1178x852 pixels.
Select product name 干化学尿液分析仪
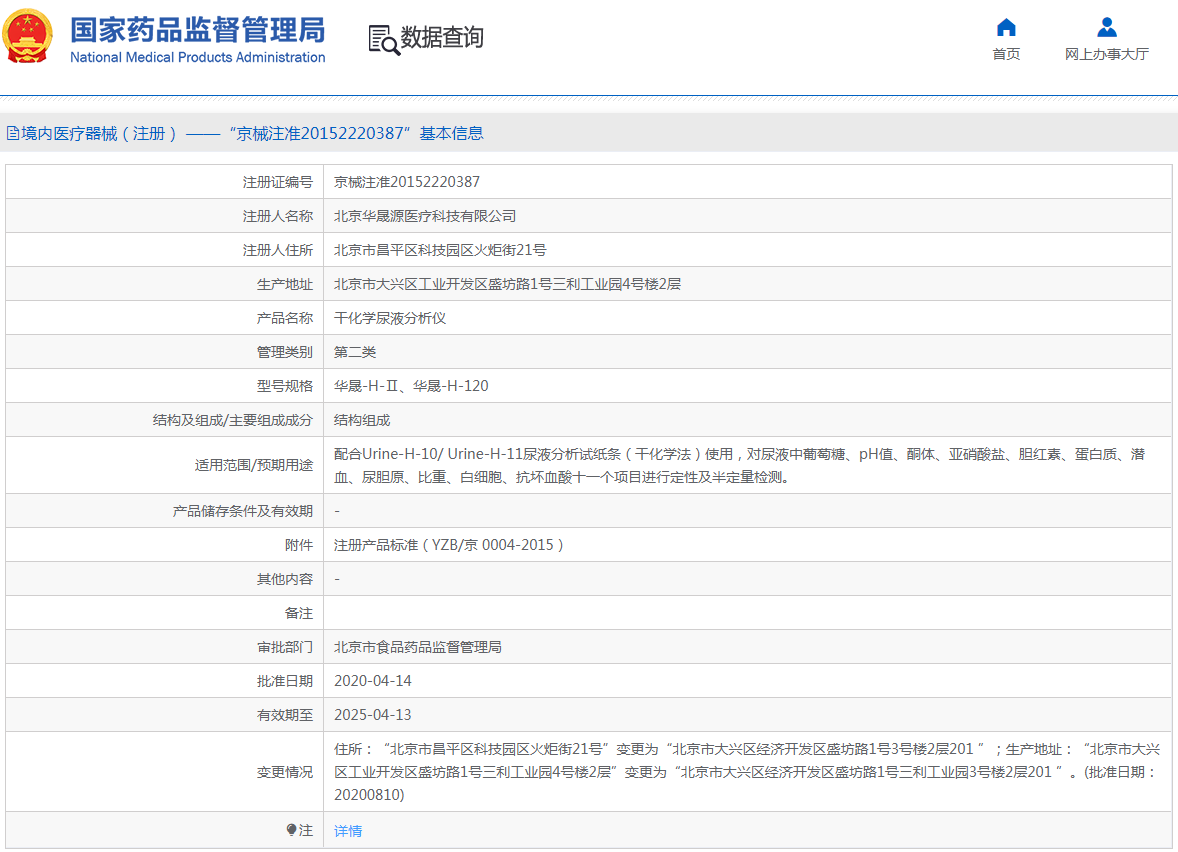[390, 319]
